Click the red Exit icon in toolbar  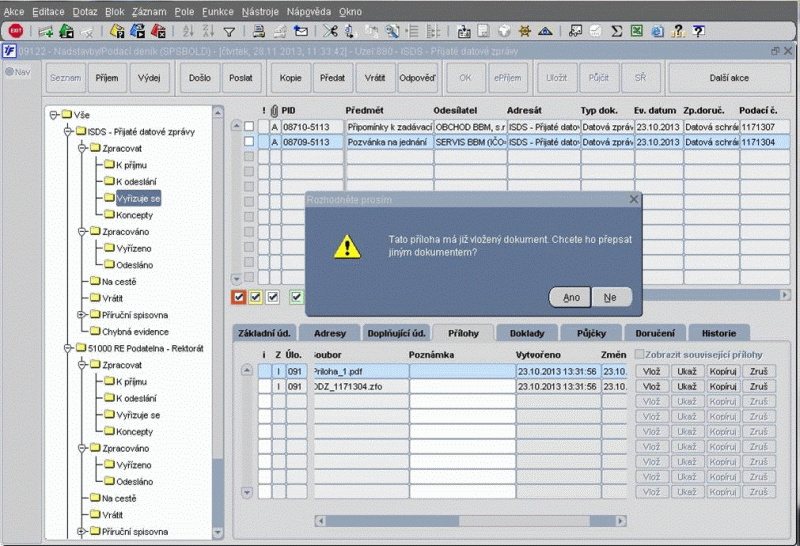click(15, 31)
